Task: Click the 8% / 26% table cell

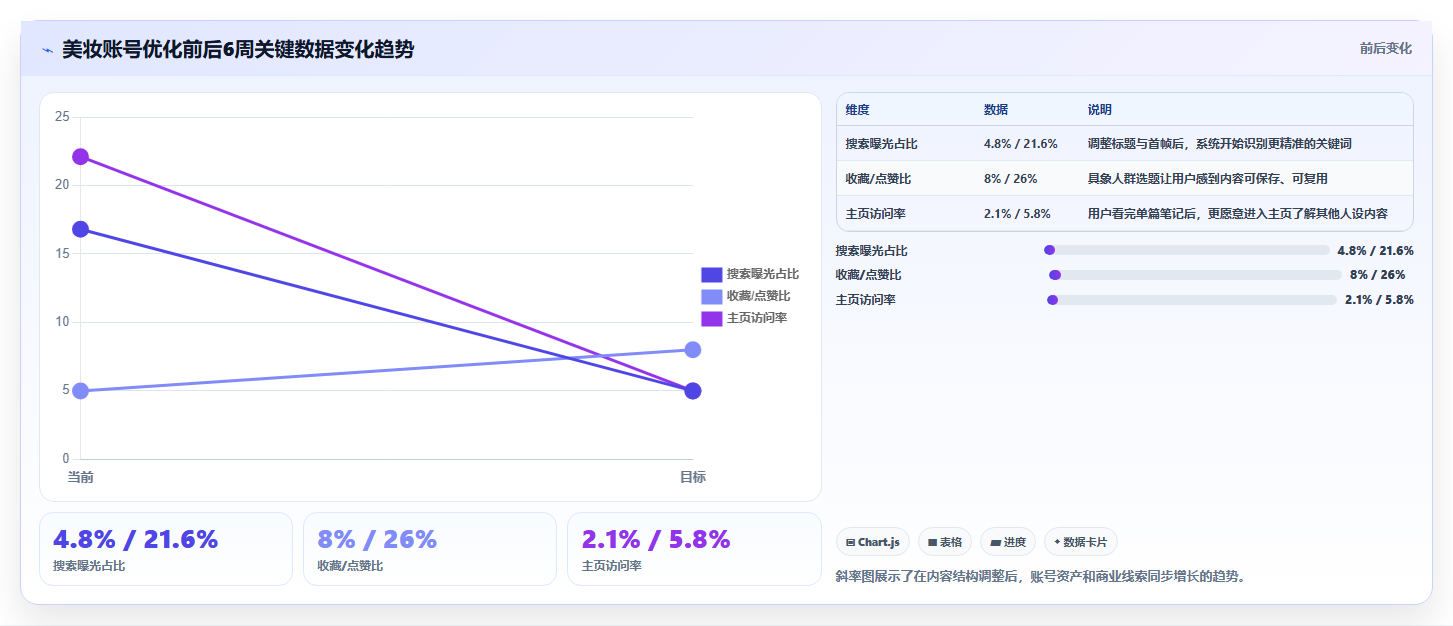Action: tap(1010, 179)
